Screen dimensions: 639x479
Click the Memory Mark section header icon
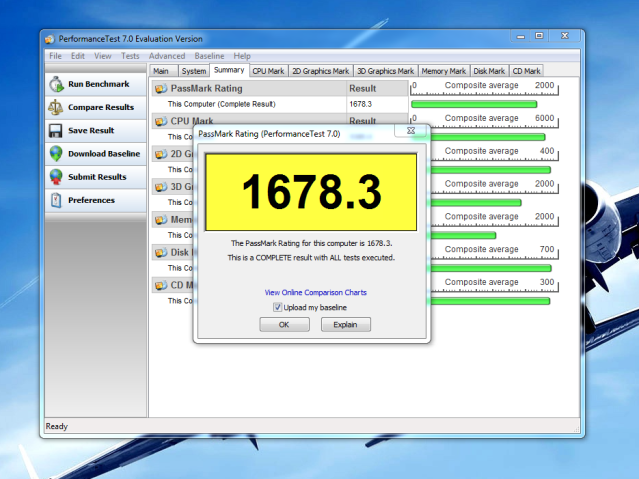[x=161, y=220]
